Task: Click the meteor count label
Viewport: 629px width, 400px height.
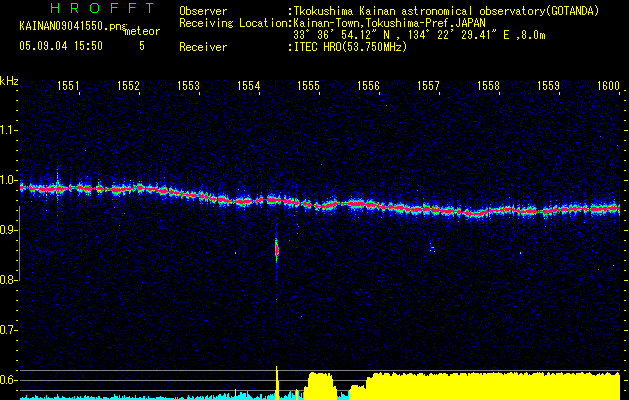Action: 141,31
